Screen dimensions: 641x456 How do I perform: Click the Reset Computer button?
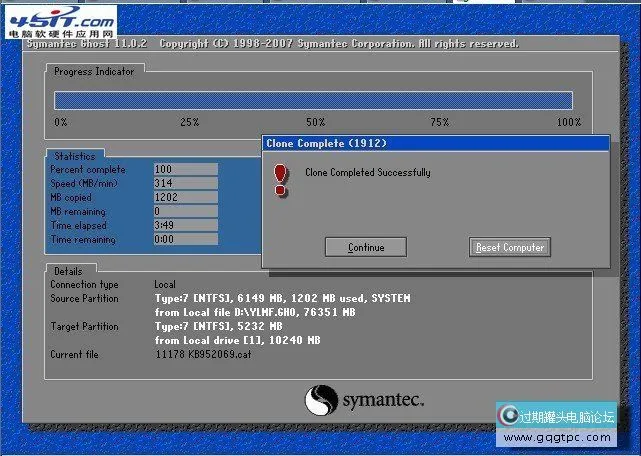click(510, 247)
